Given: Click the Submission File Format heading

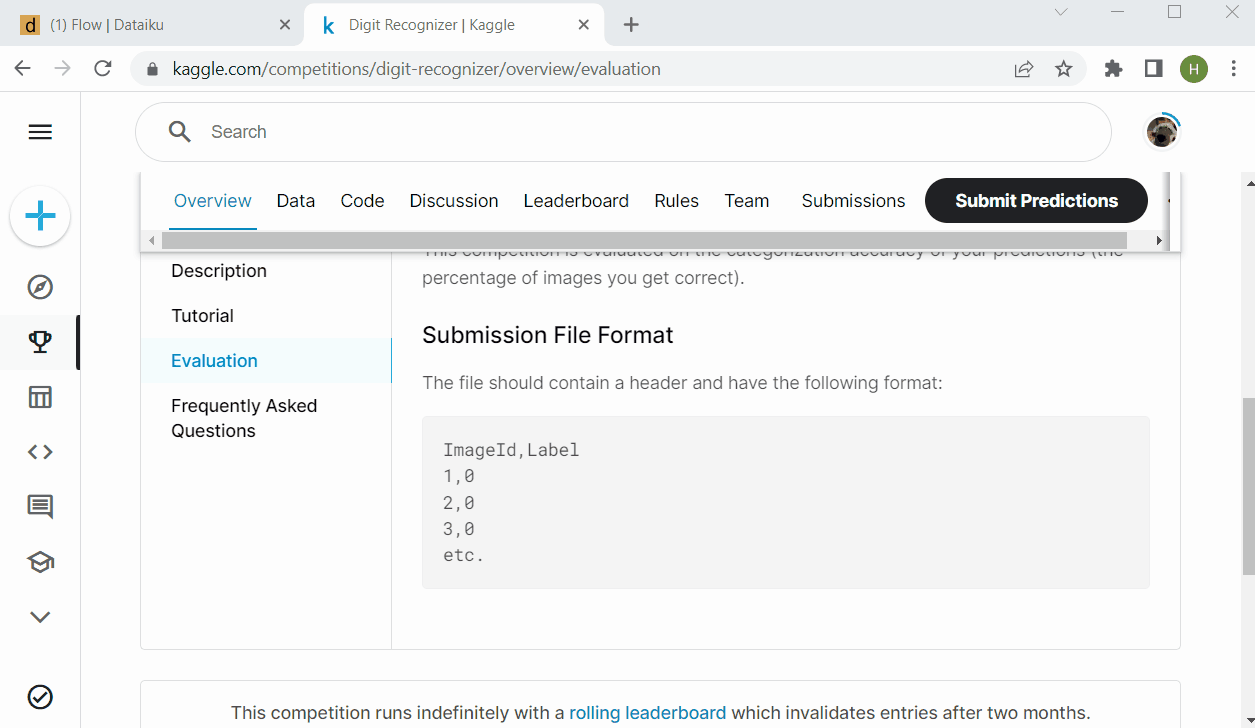Looking at the screenshot, I should coord(548,335).
